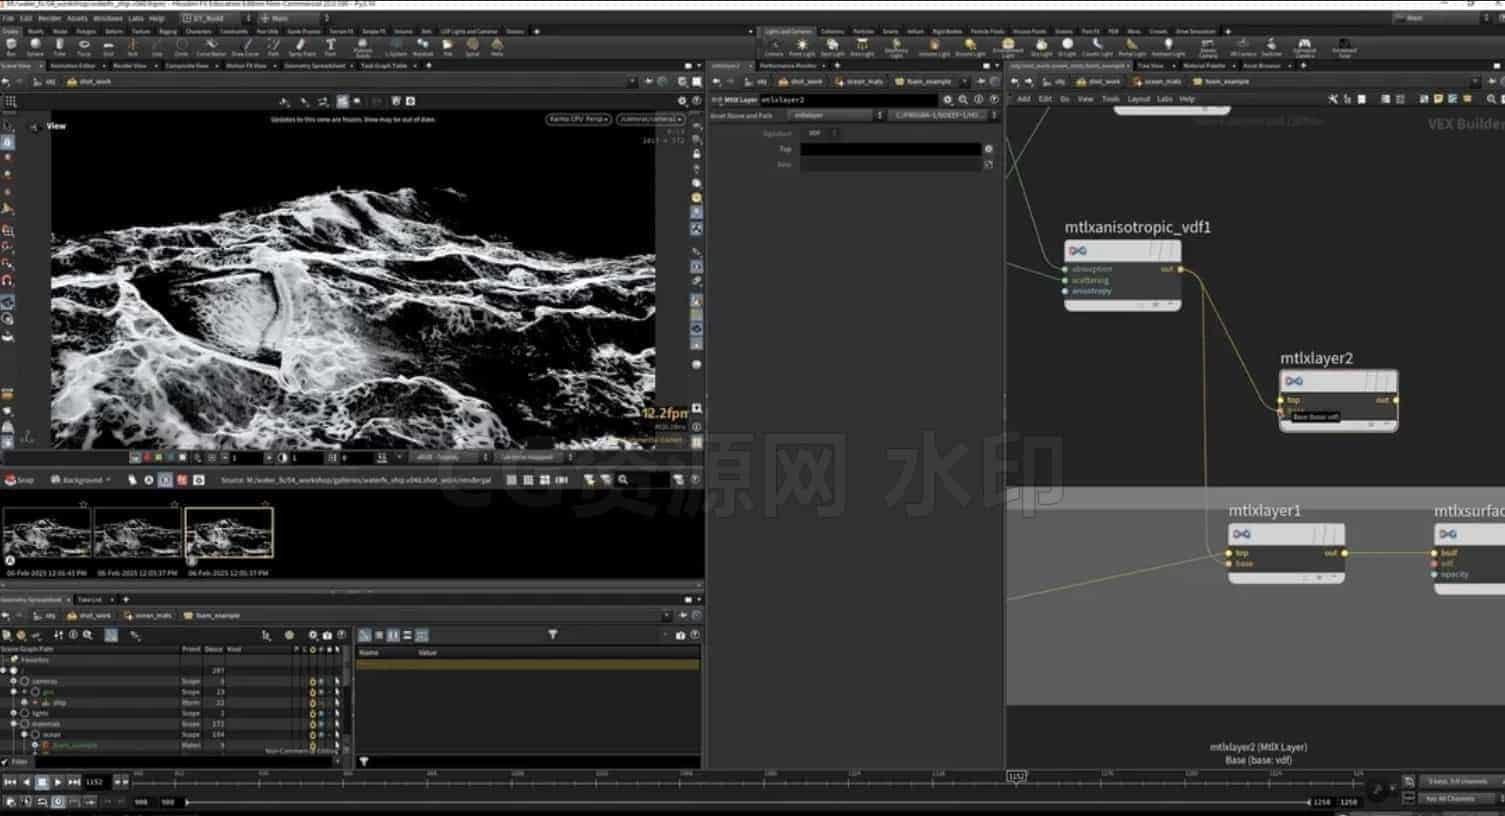Click the playback range slider bar
The height and width of the screenshot is (816, 1505).
pyautogui.click(x=746, y=802)
